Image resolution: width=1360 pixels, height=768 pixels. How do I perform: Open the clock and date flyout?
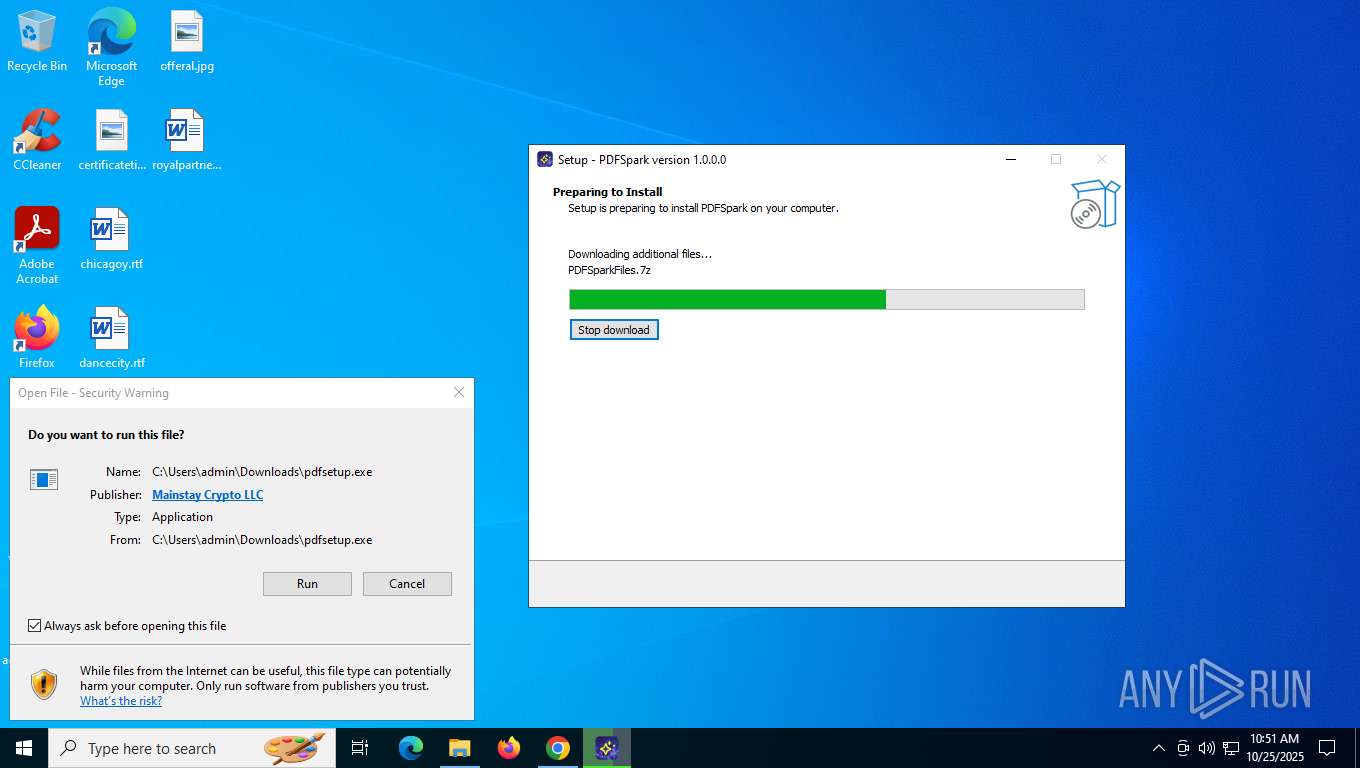pyautogui.click(x=1274, y=748)
